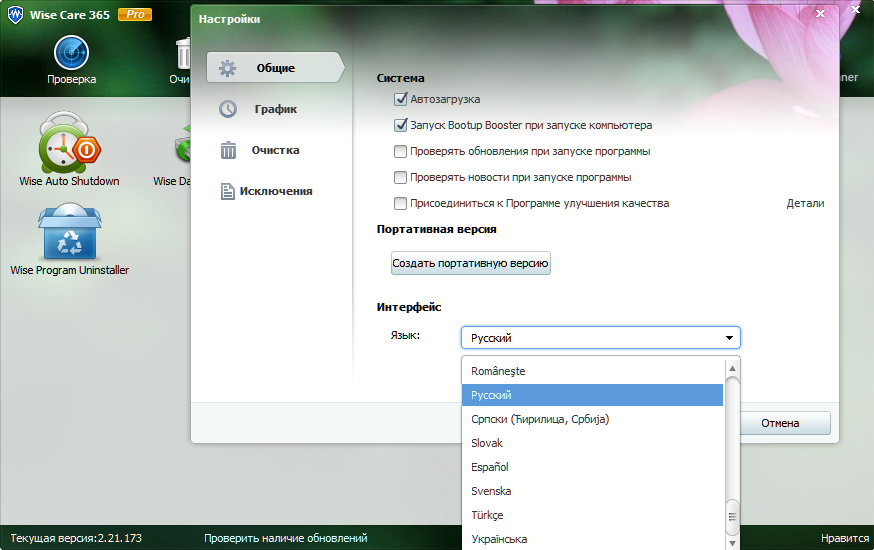Viewport: 874px width, 550px height.
Task: Click the Pro badge in title bar
Action: (x=135, y=14)
